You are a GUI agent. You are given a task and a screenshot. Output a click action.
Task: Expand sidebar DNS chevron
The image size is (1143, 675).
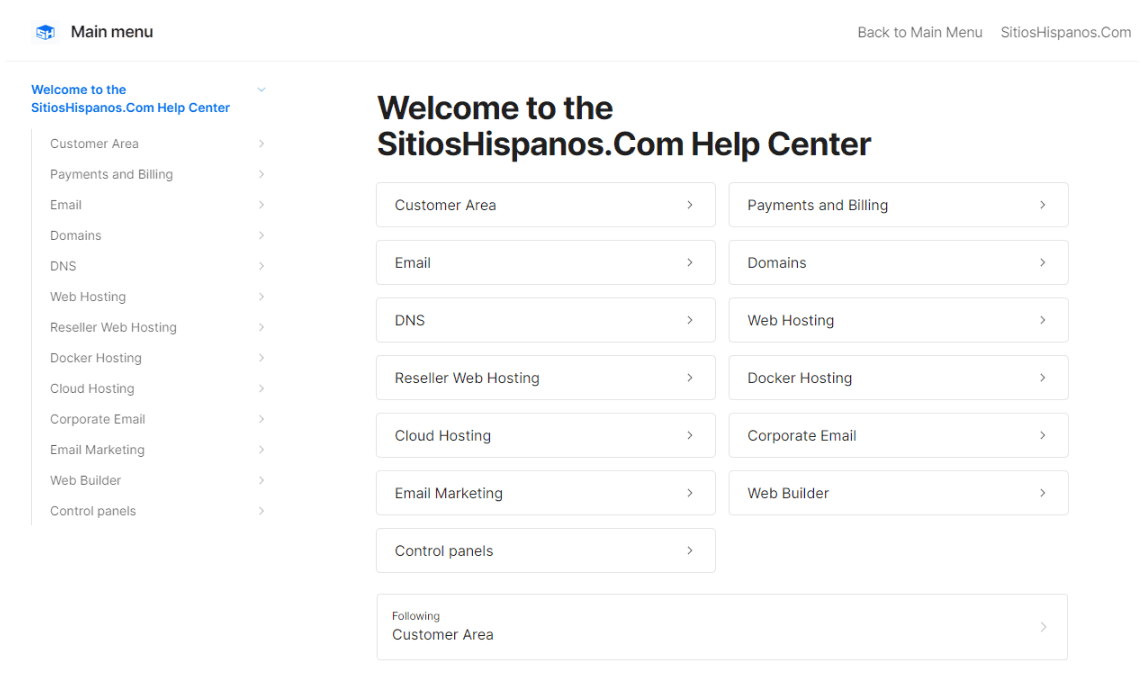pyautogui.click(x=261, y=266)
